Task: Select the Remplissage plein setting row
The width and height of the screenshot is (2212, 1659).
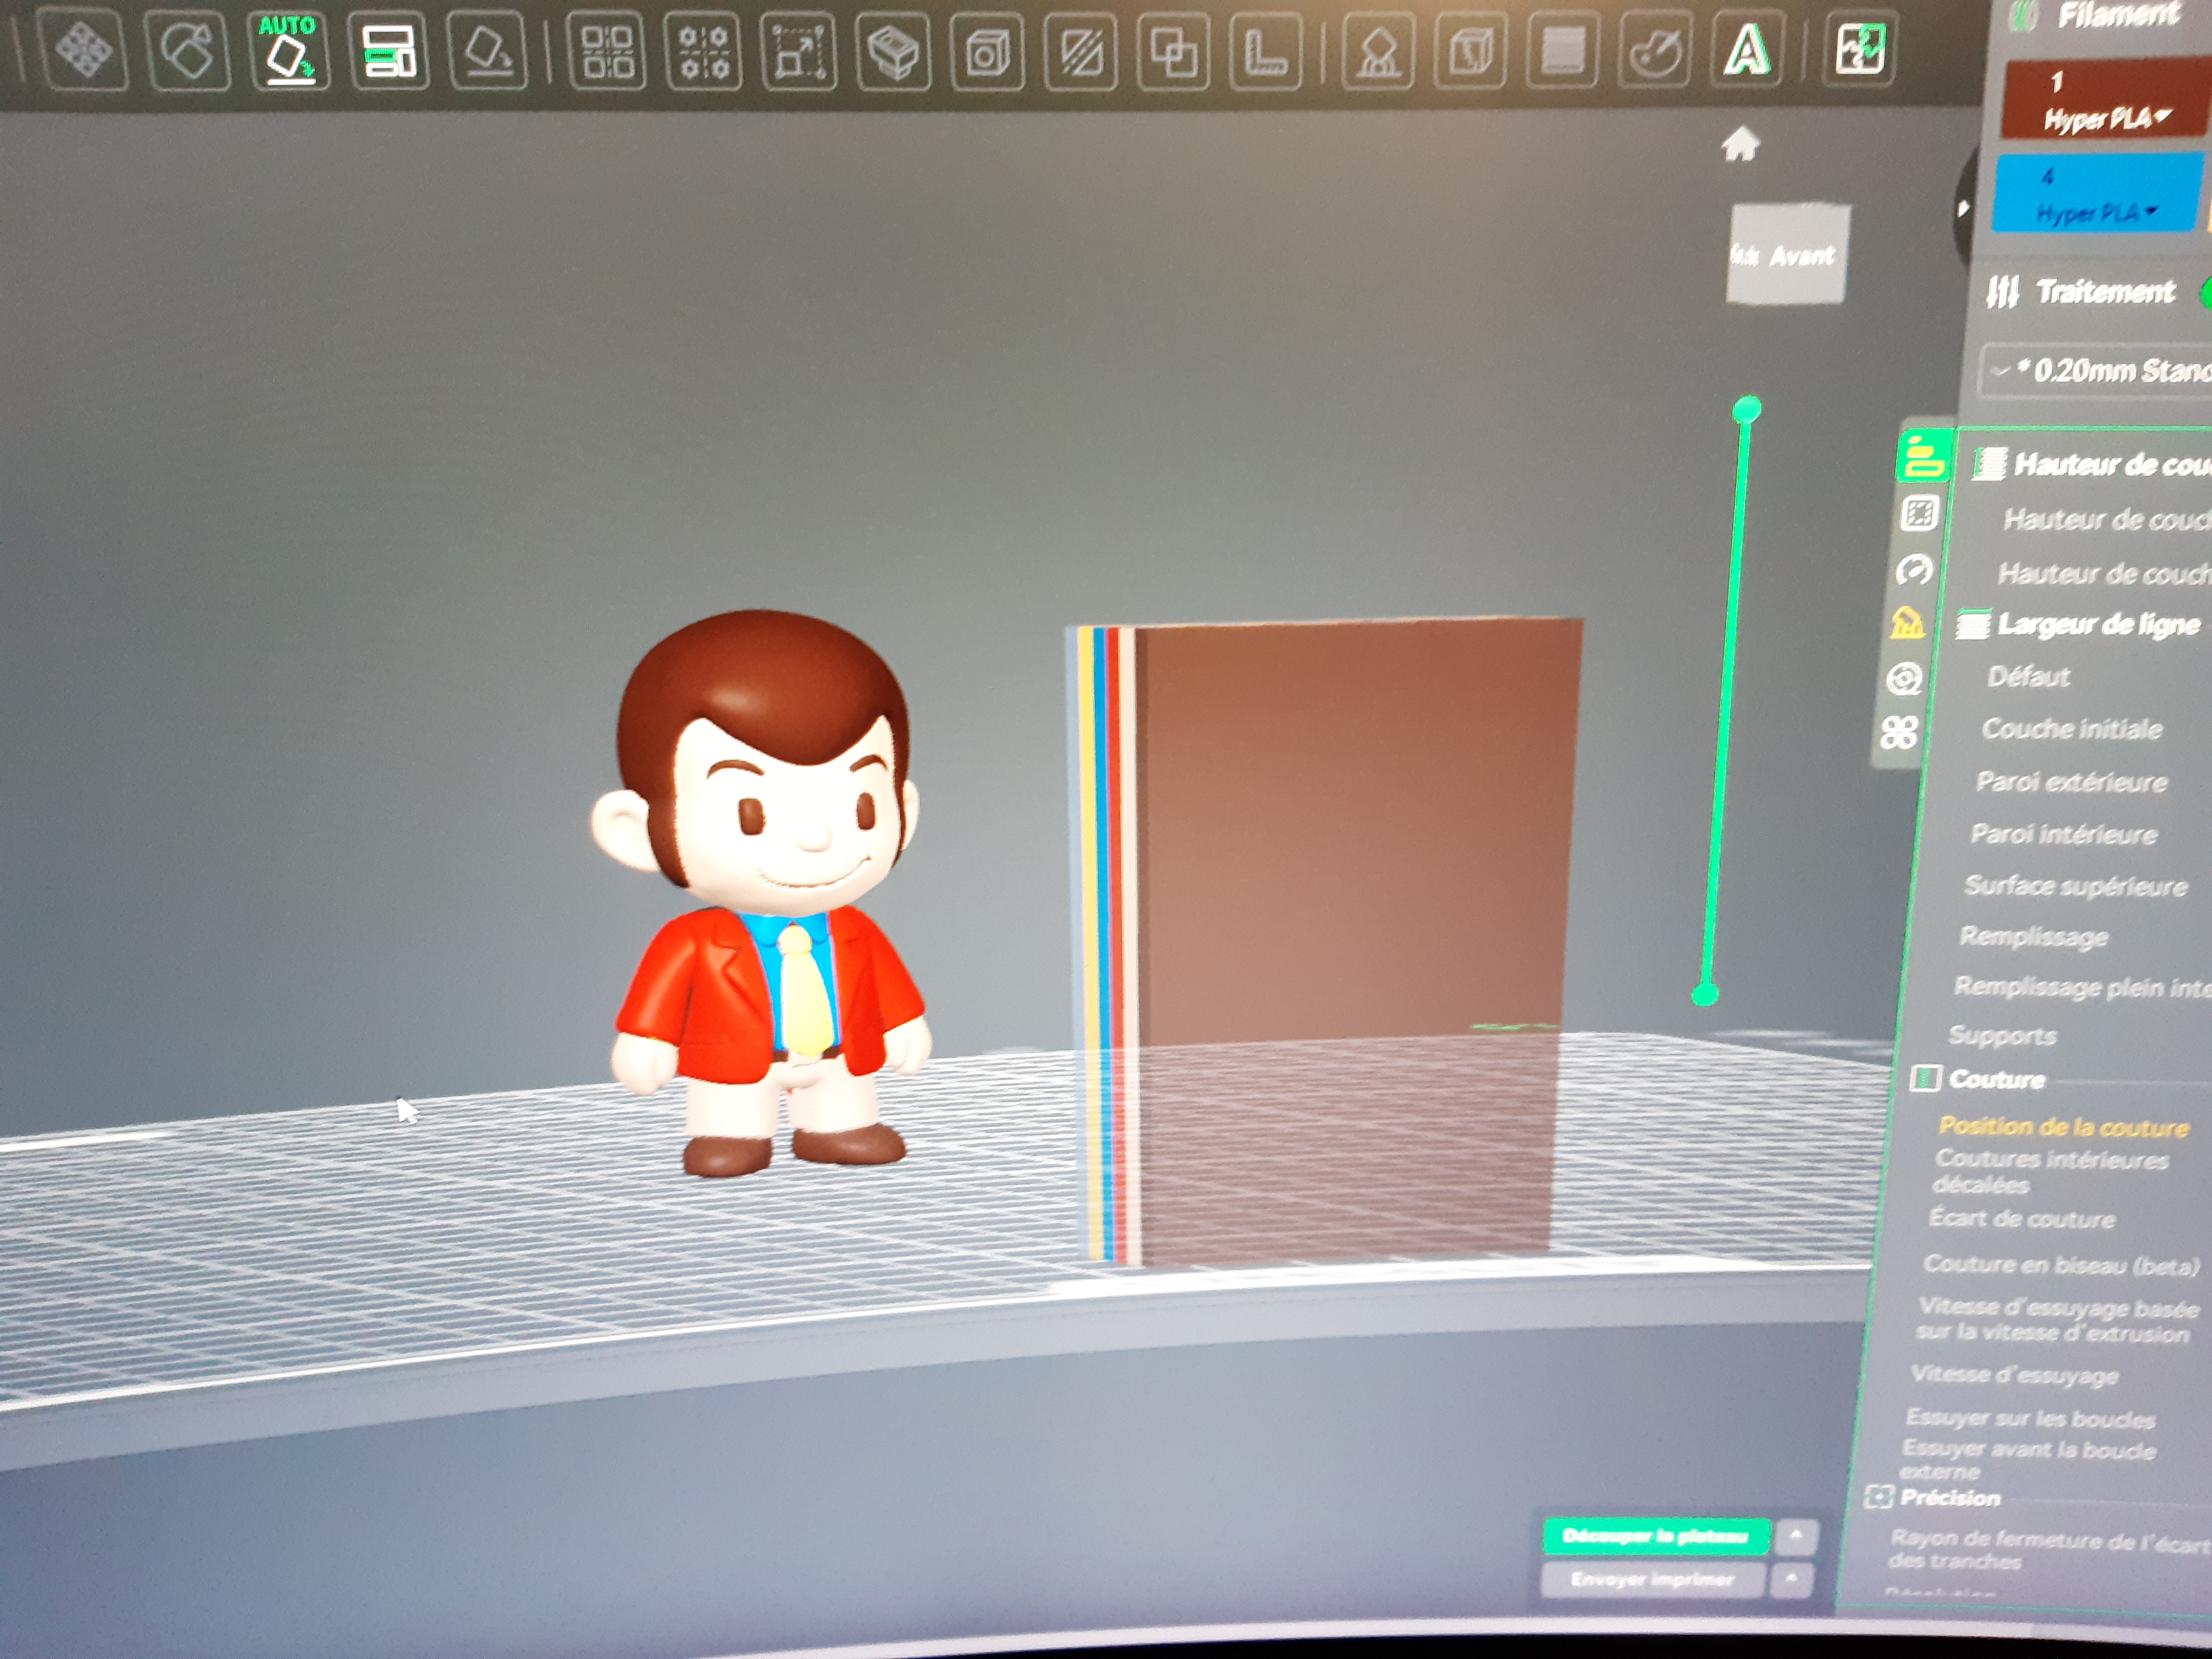Action: [x=2083, y=988]
